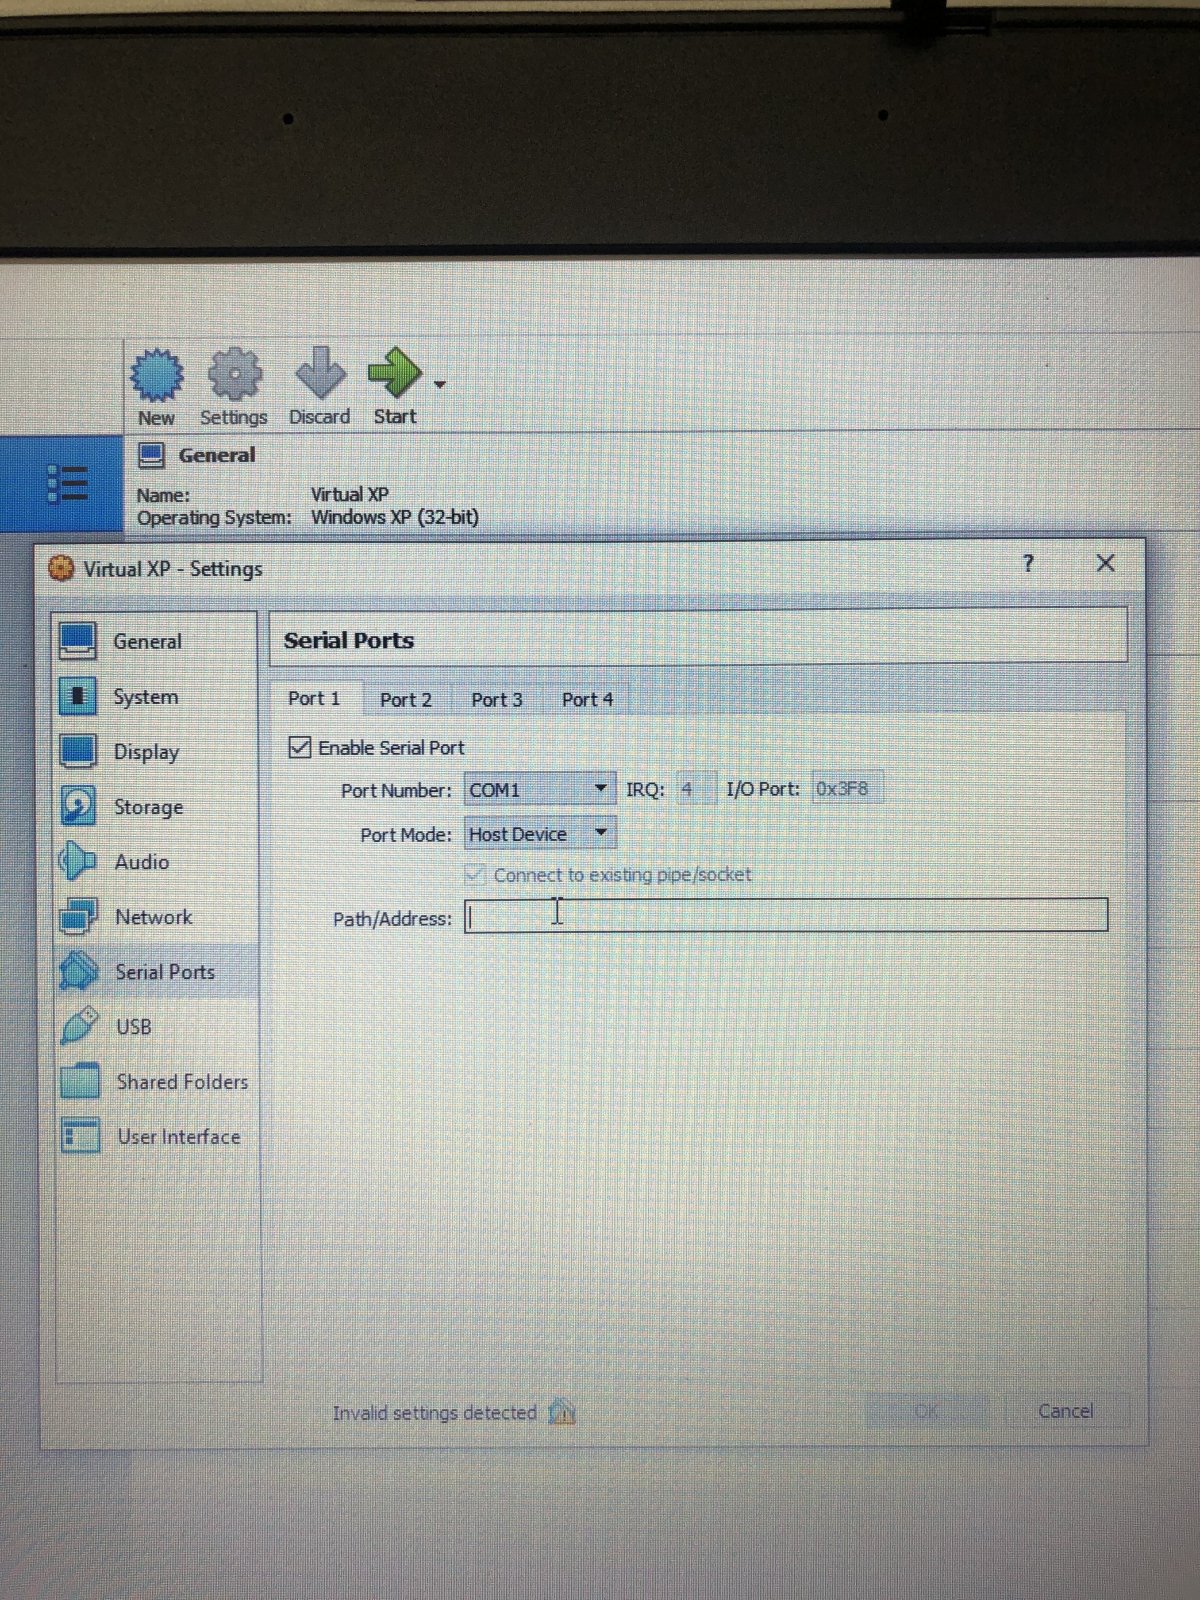Switch to the Port 1 tab
1200x1600 pixels.
pos(314,698)
